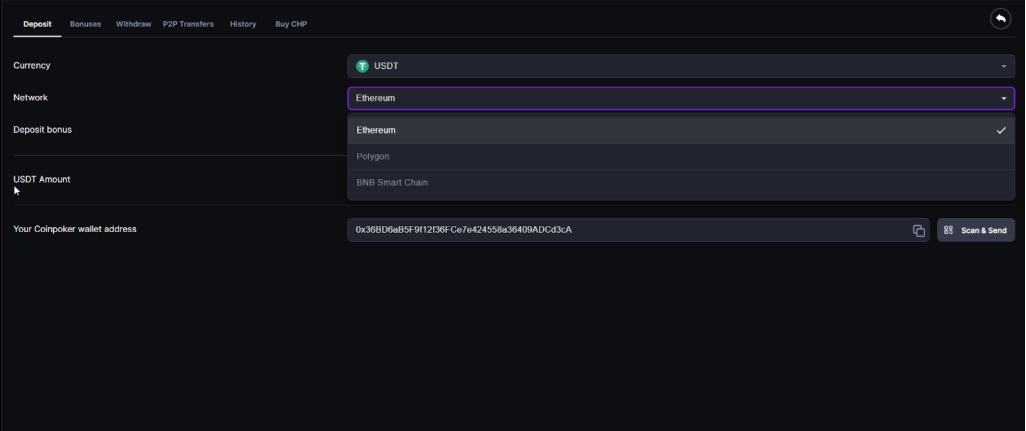View the History tab
1026x431 pixels.
(242, 24)
